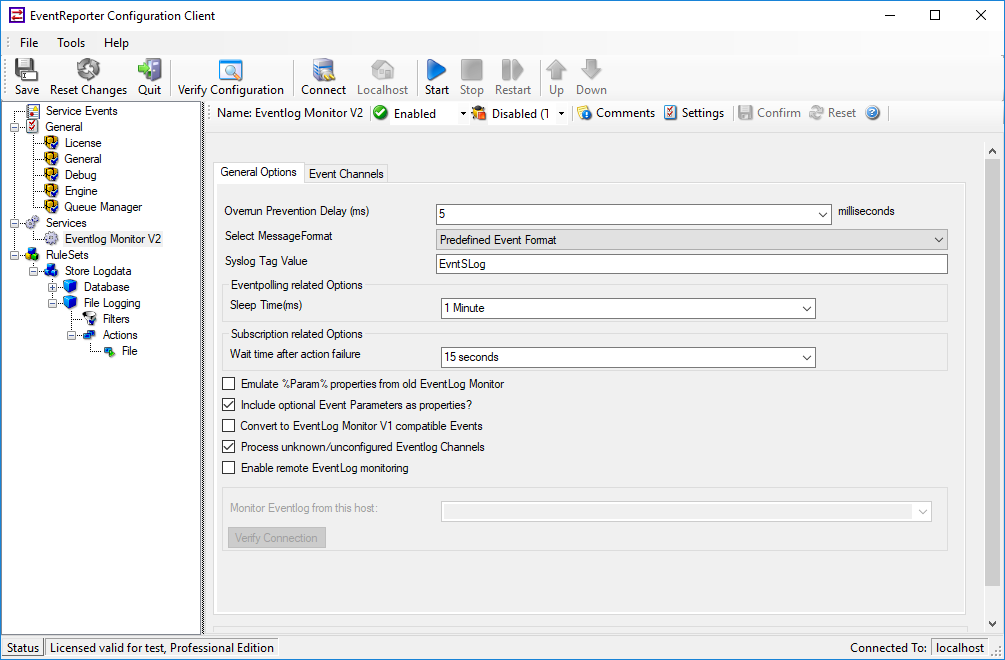
Task: Select the Debug node in the tree
Action: click(x=81, y=175)
